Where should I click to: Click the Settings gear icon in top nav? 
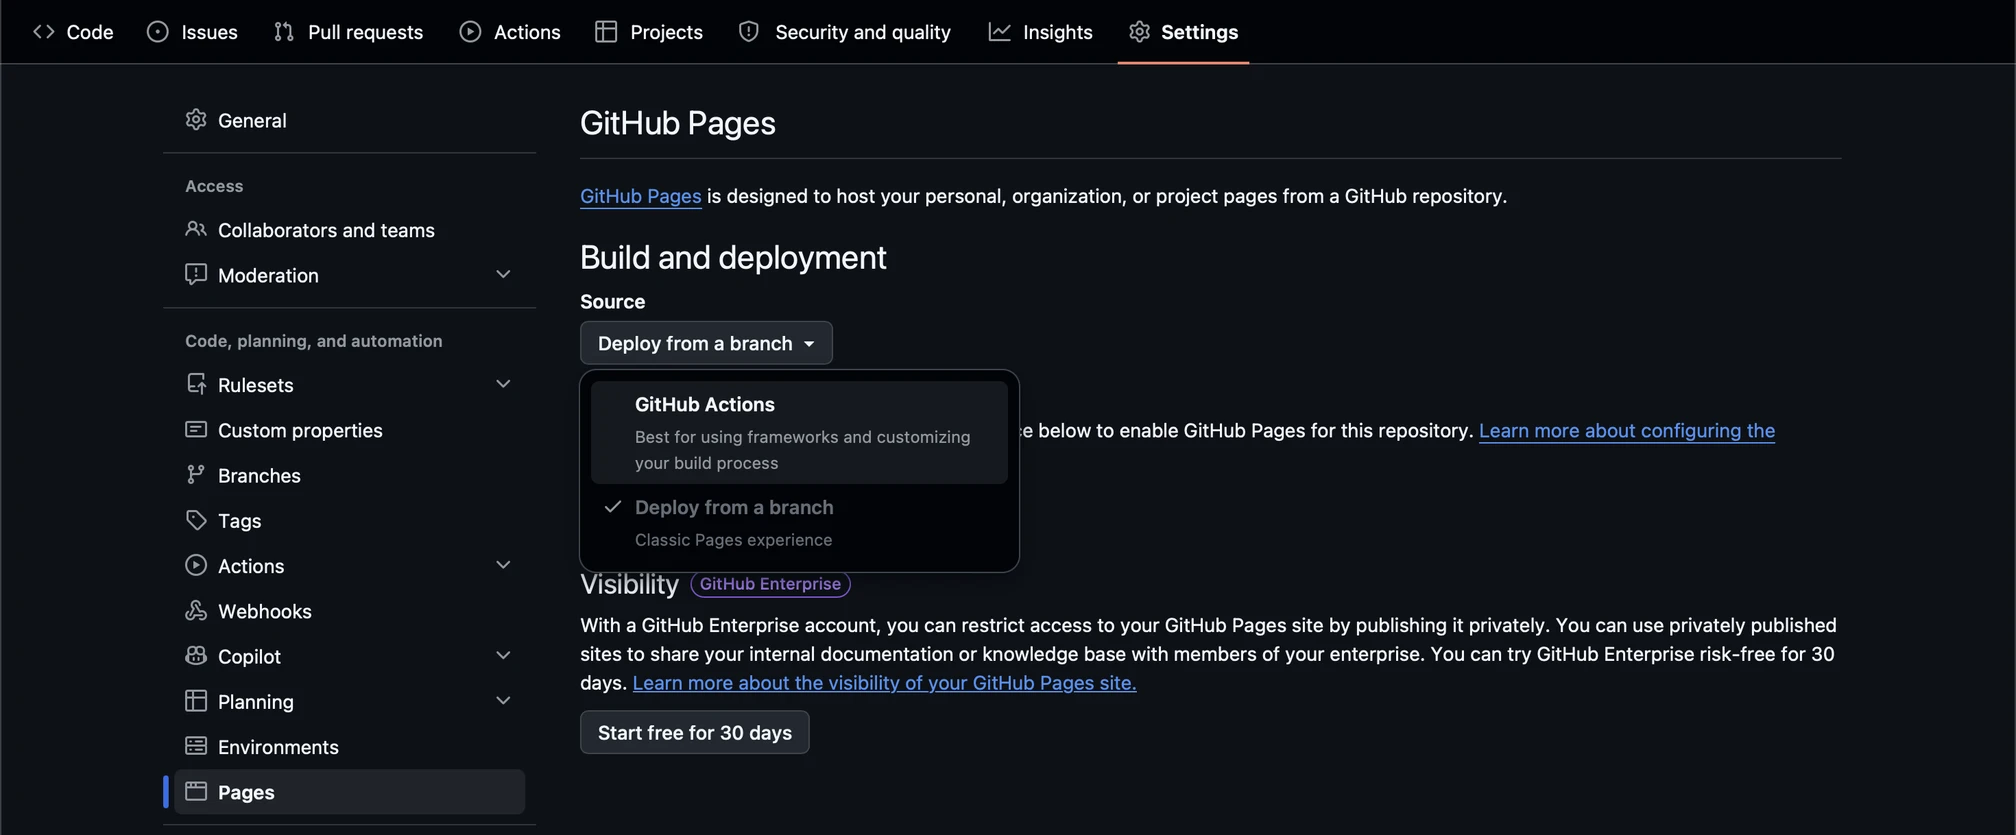pos(1139,32)
